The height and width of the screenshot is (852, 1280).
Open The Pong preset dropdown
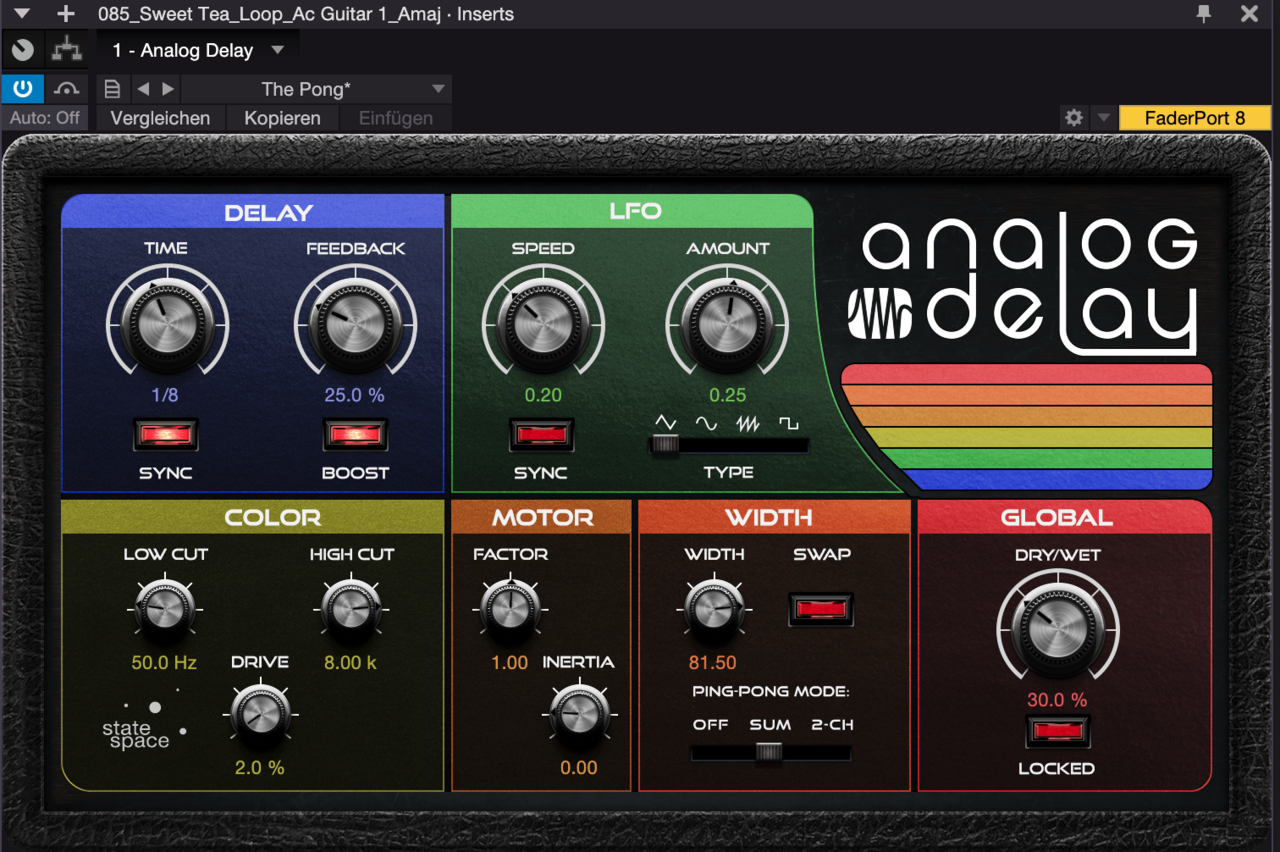[318, 89]
